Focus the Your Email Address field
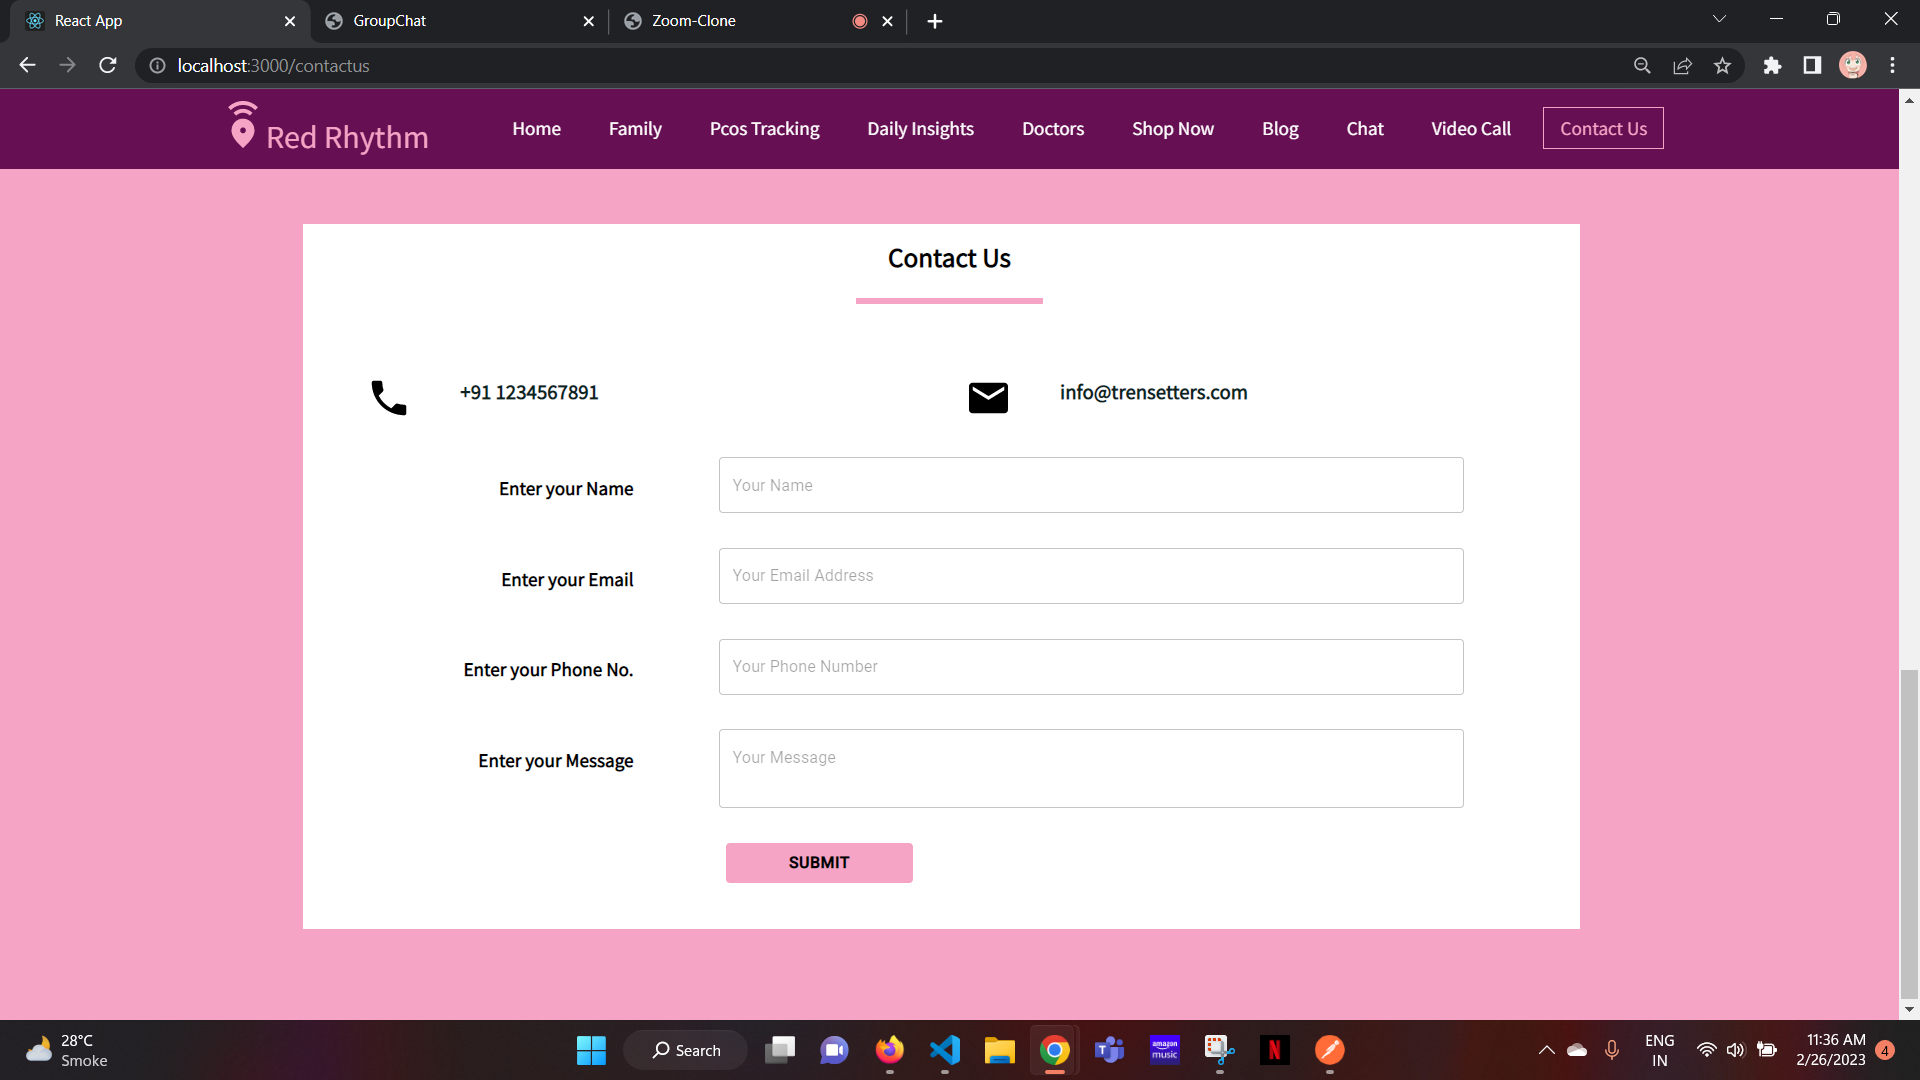The width and height of the screenshot is (1920, 1080). pos(1090,576)
